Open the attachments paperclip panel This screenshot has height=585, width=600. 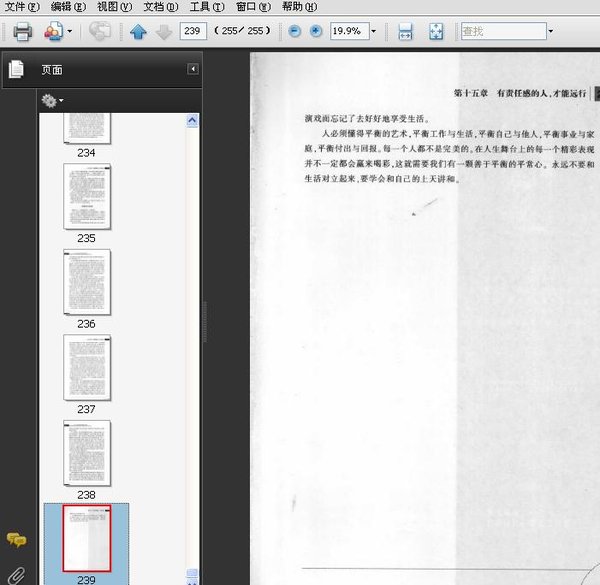coord(16,575)
